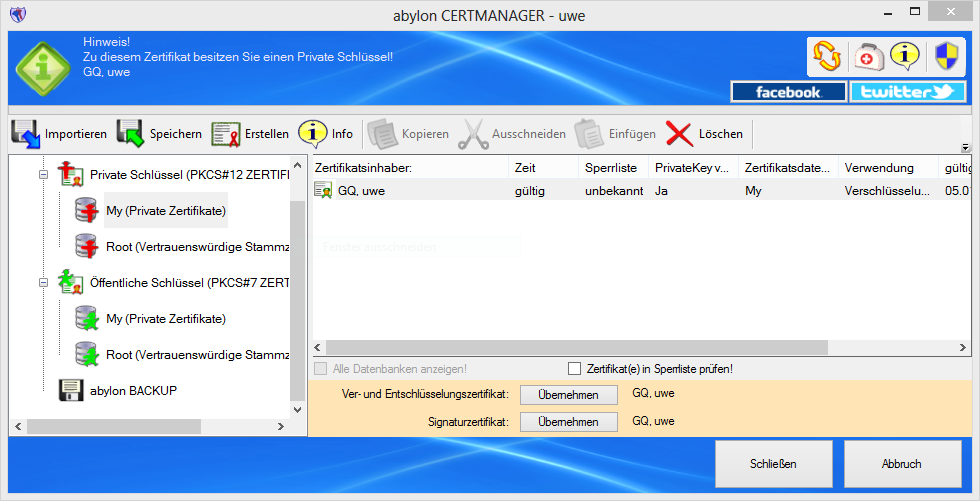Open the twitter link button
This screenshot has height=501, width=980.
pyautogui.click(x=908, y=92)
